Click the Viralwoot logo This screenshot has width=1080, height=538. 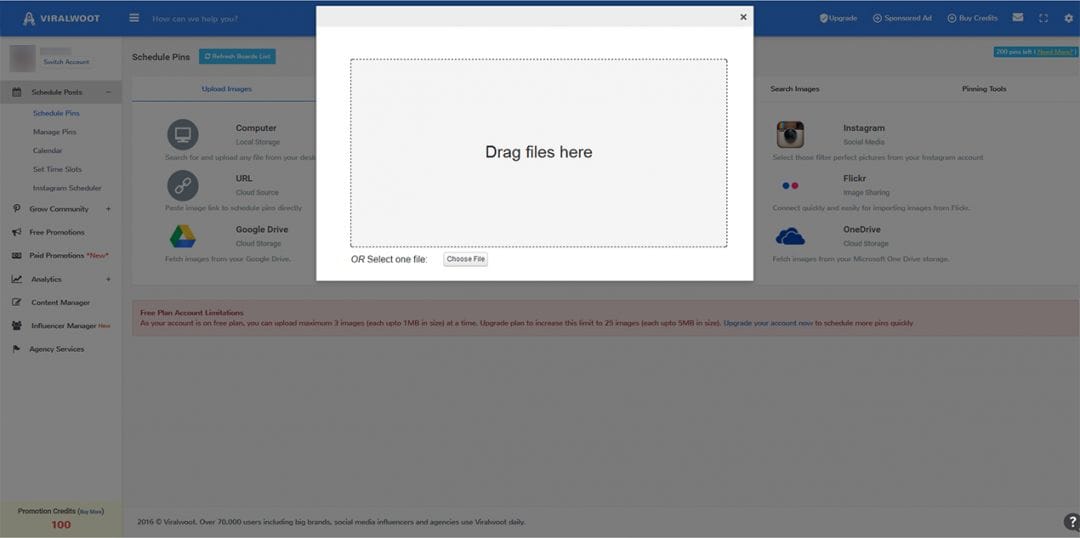(x=61, y=19)
